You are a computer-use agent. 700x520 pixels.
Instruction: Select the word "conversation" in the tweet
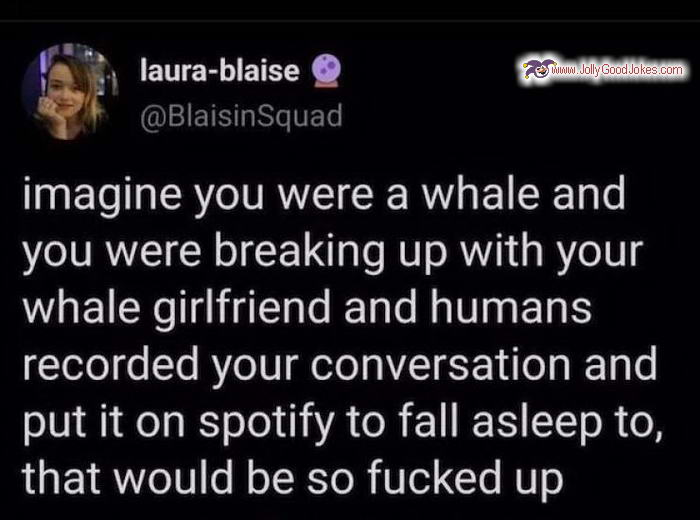(441, 366)
